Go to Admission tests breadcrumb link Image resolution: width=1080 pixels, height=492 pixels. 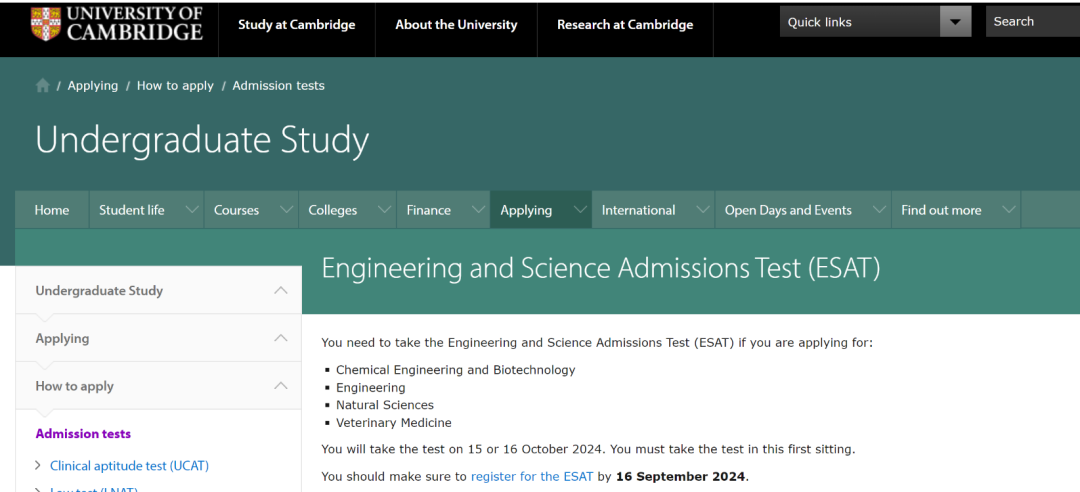[278, 85]
